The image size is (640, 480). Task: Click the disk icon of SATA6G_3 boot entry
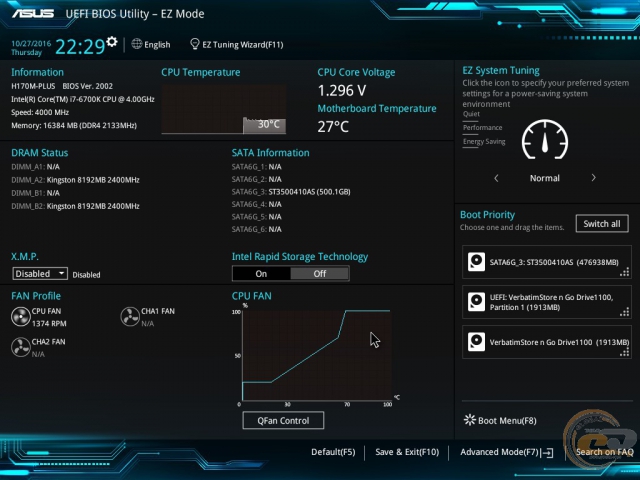(476, 262)
